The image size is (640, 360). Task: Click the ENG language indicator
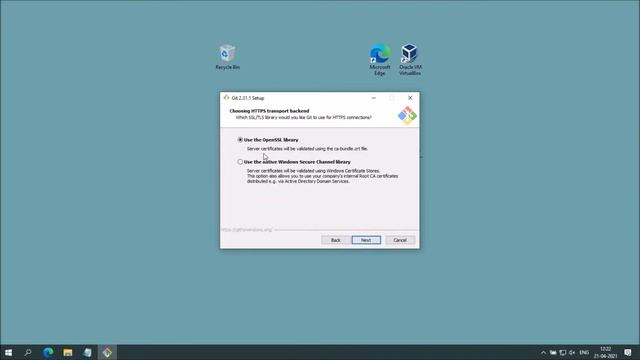click(x=584, y=353)
